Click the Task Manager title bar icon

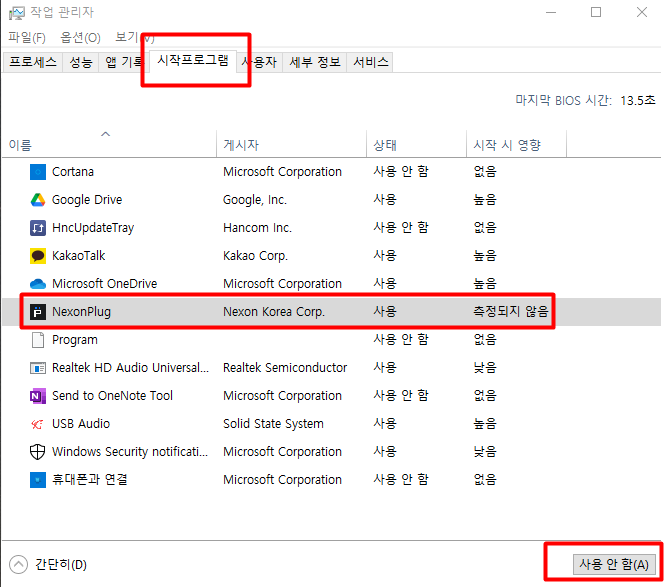17,13
